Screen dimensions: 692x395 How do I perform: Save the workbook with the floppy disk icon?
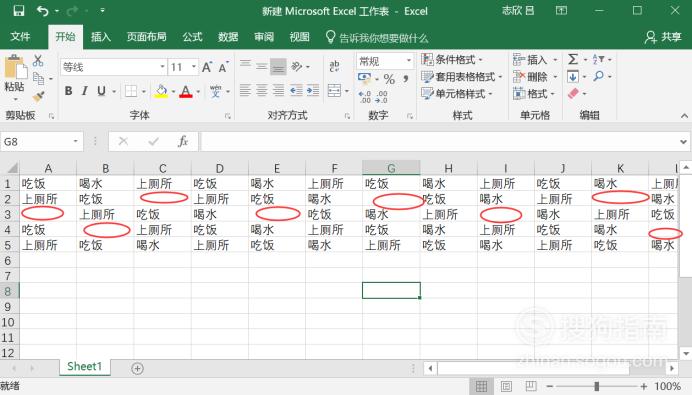pyautogui.click(x=19, y=11)
